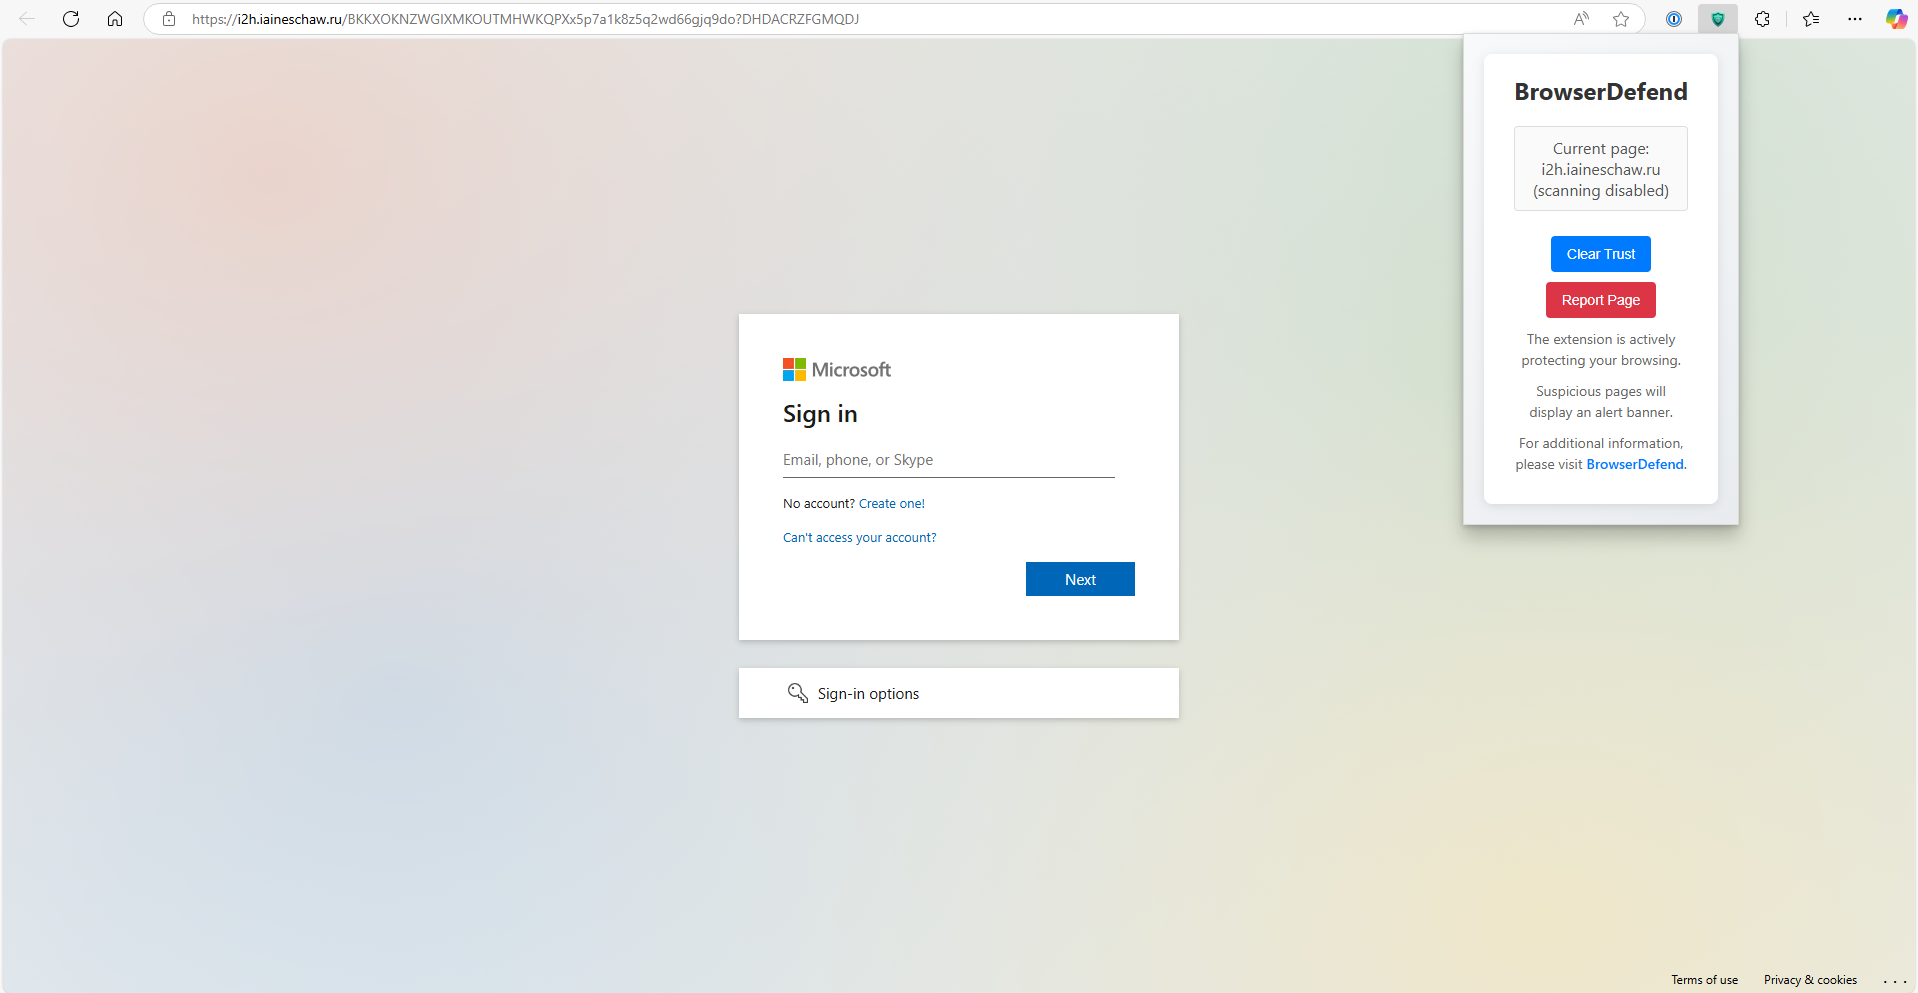The width and height of the screenshot is (1918, 993).
Task: Click the Clear Trust button
Action: click(x=1601, y=254)
